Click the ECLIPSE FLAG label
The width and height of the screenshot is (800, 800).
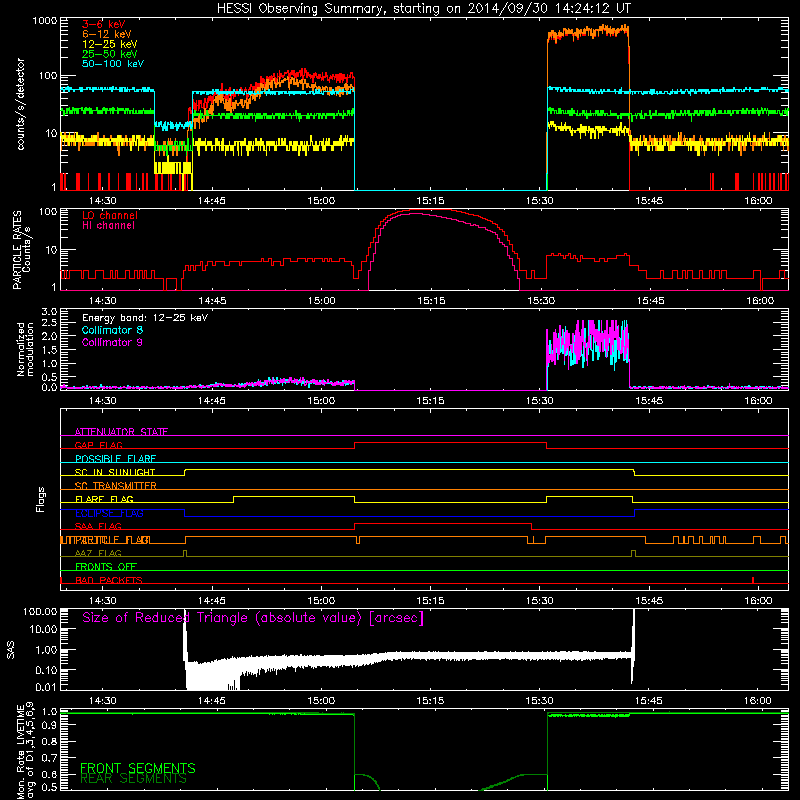[109, 513]
